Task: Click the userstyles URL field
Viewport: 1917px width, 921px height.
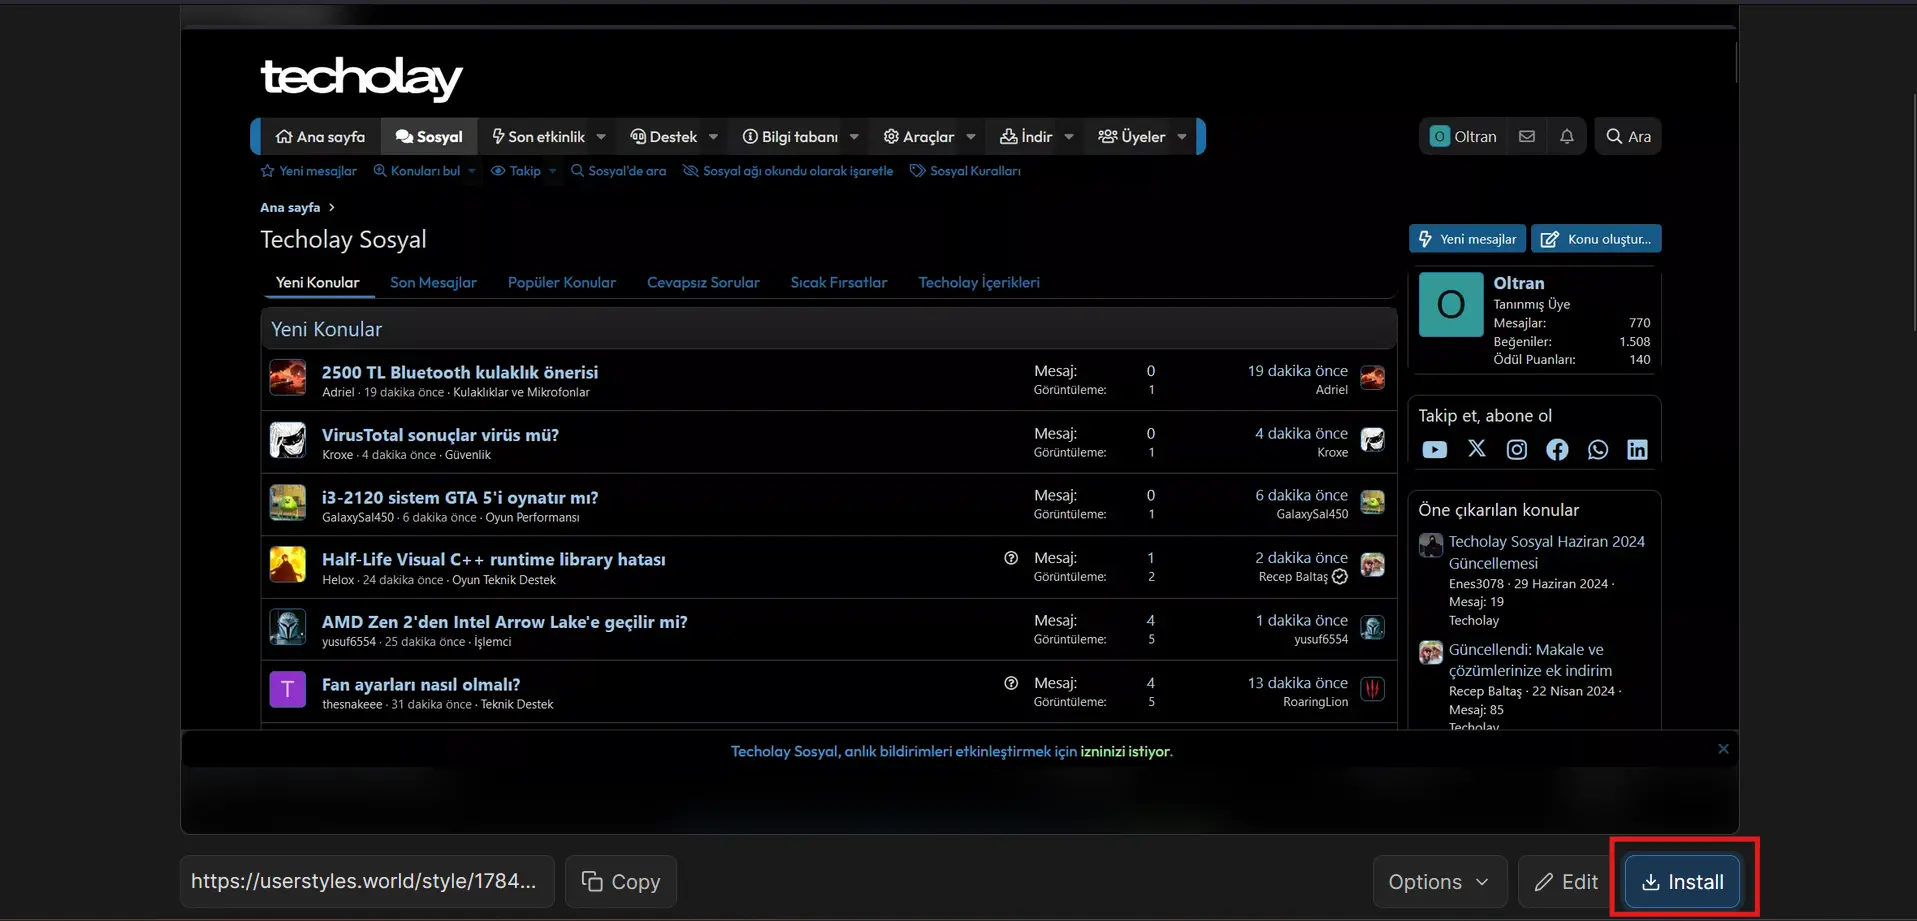Action: click(x=367, y=881)
